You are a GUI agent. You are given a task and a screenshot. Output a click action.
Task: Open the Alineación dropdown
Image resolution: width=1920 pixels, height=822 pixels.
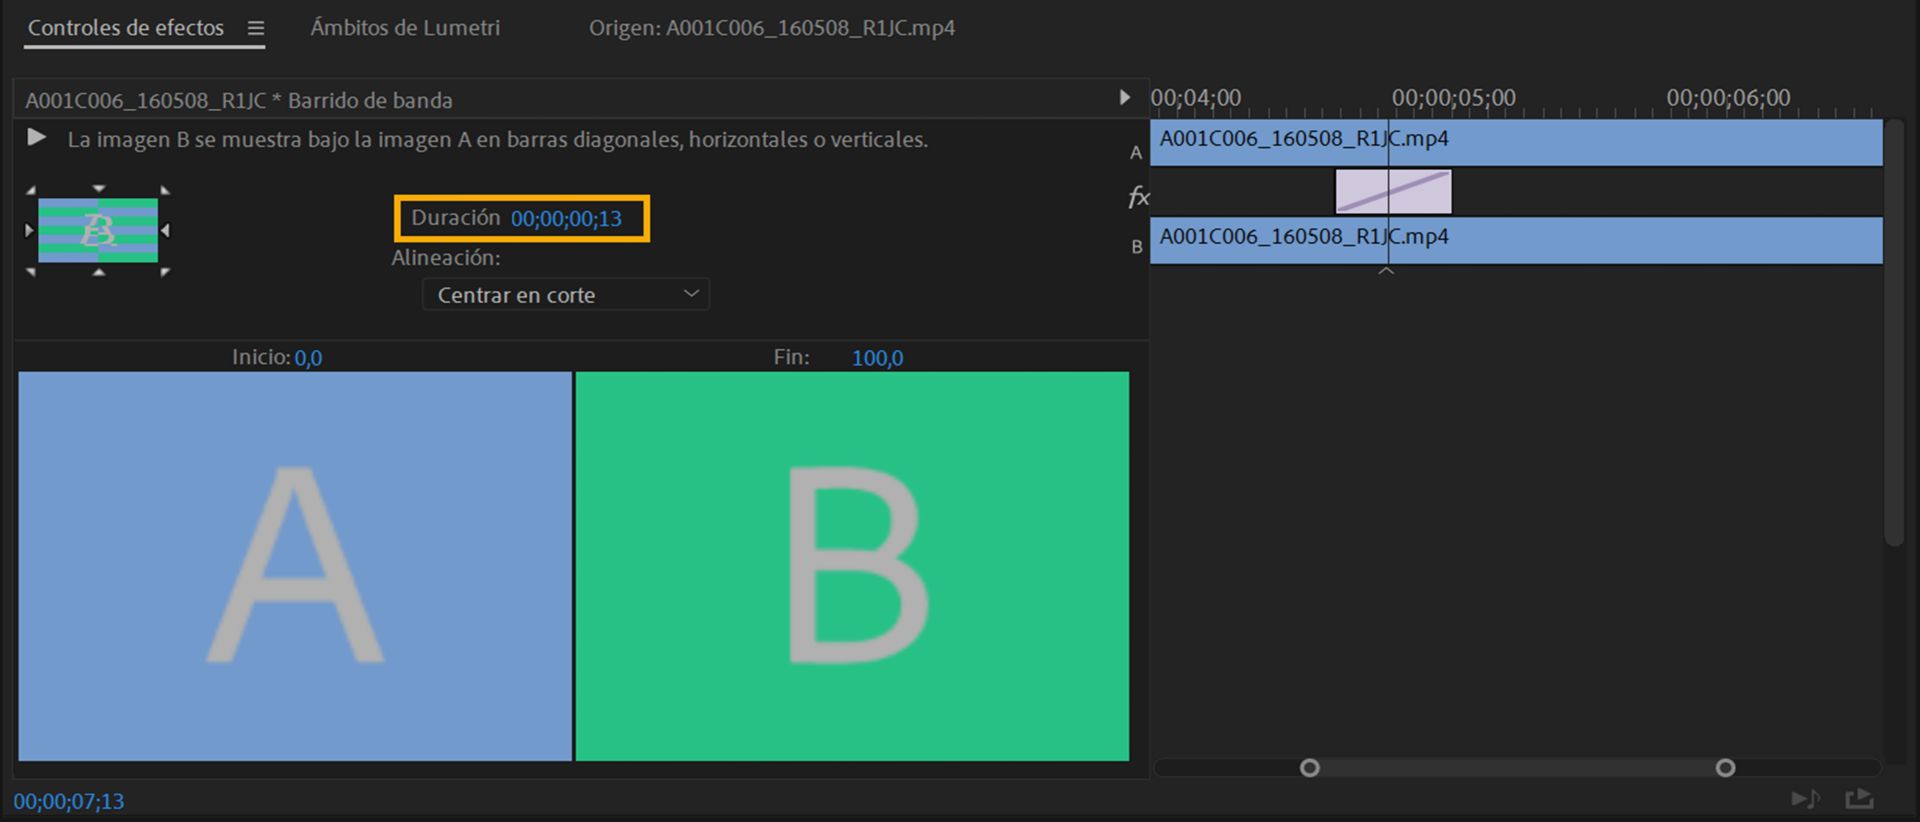(x=566, y=295)
